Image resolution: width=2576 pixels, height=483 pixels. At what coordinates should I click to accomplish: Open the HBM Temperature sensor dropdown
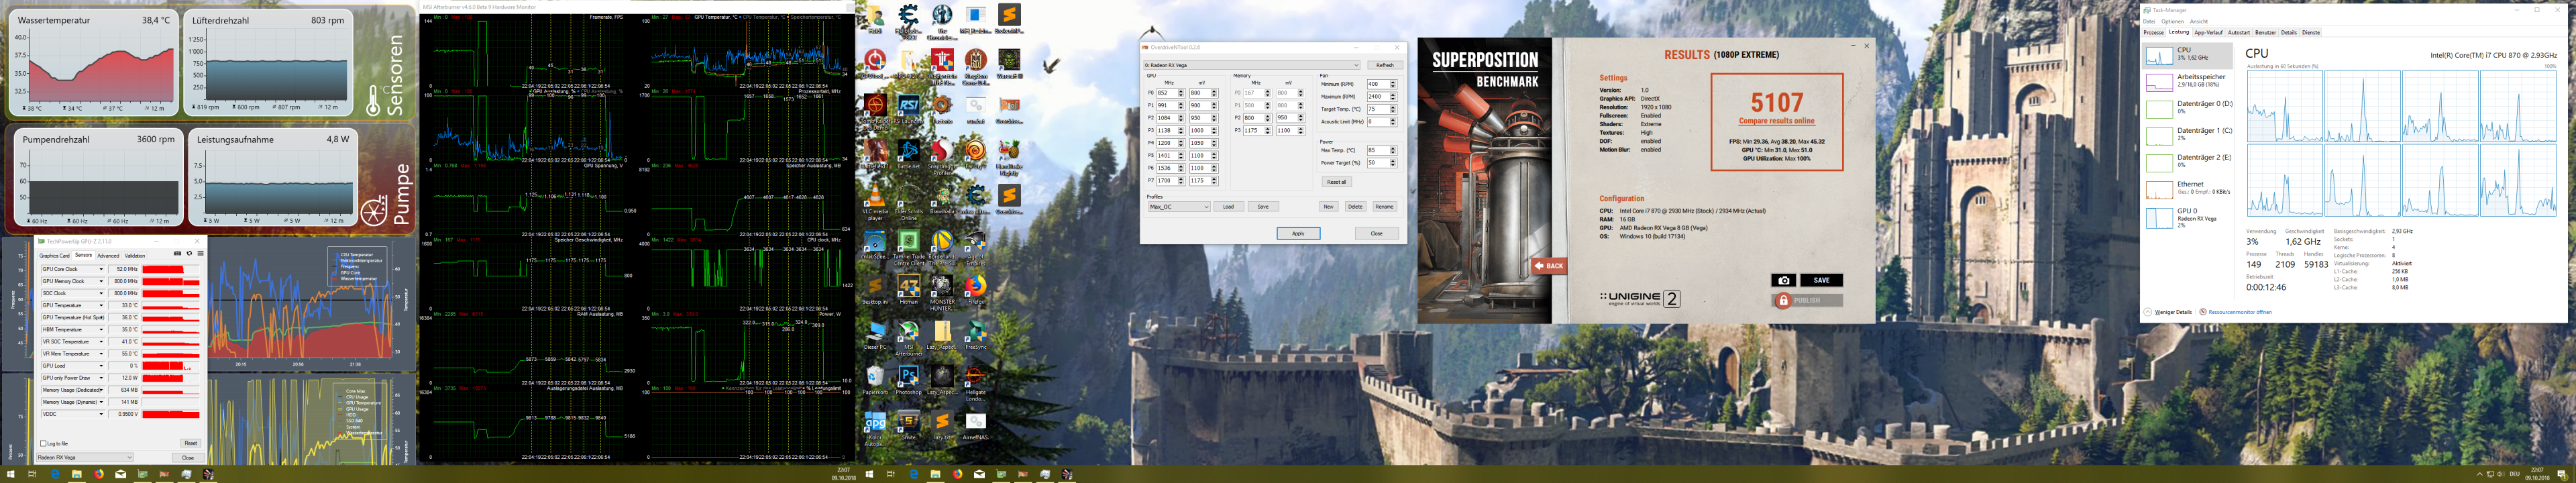[x=73, y=330]
